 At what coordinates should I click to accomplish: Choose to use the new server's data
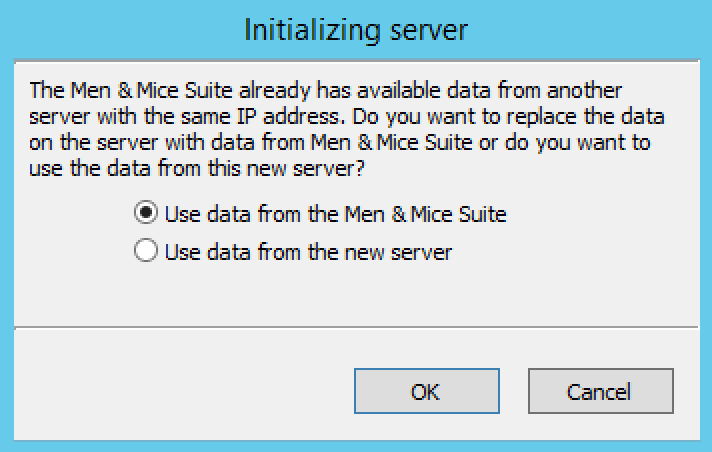point(146,252)
